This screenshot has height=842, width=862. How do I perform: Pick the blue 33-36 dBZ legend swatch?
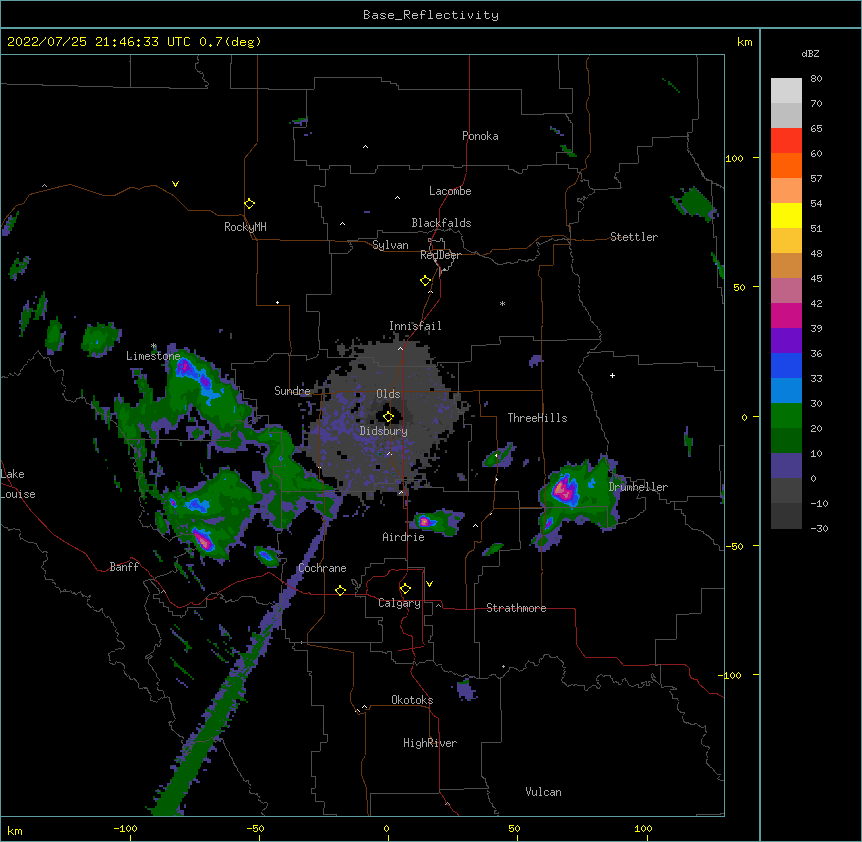786,365
